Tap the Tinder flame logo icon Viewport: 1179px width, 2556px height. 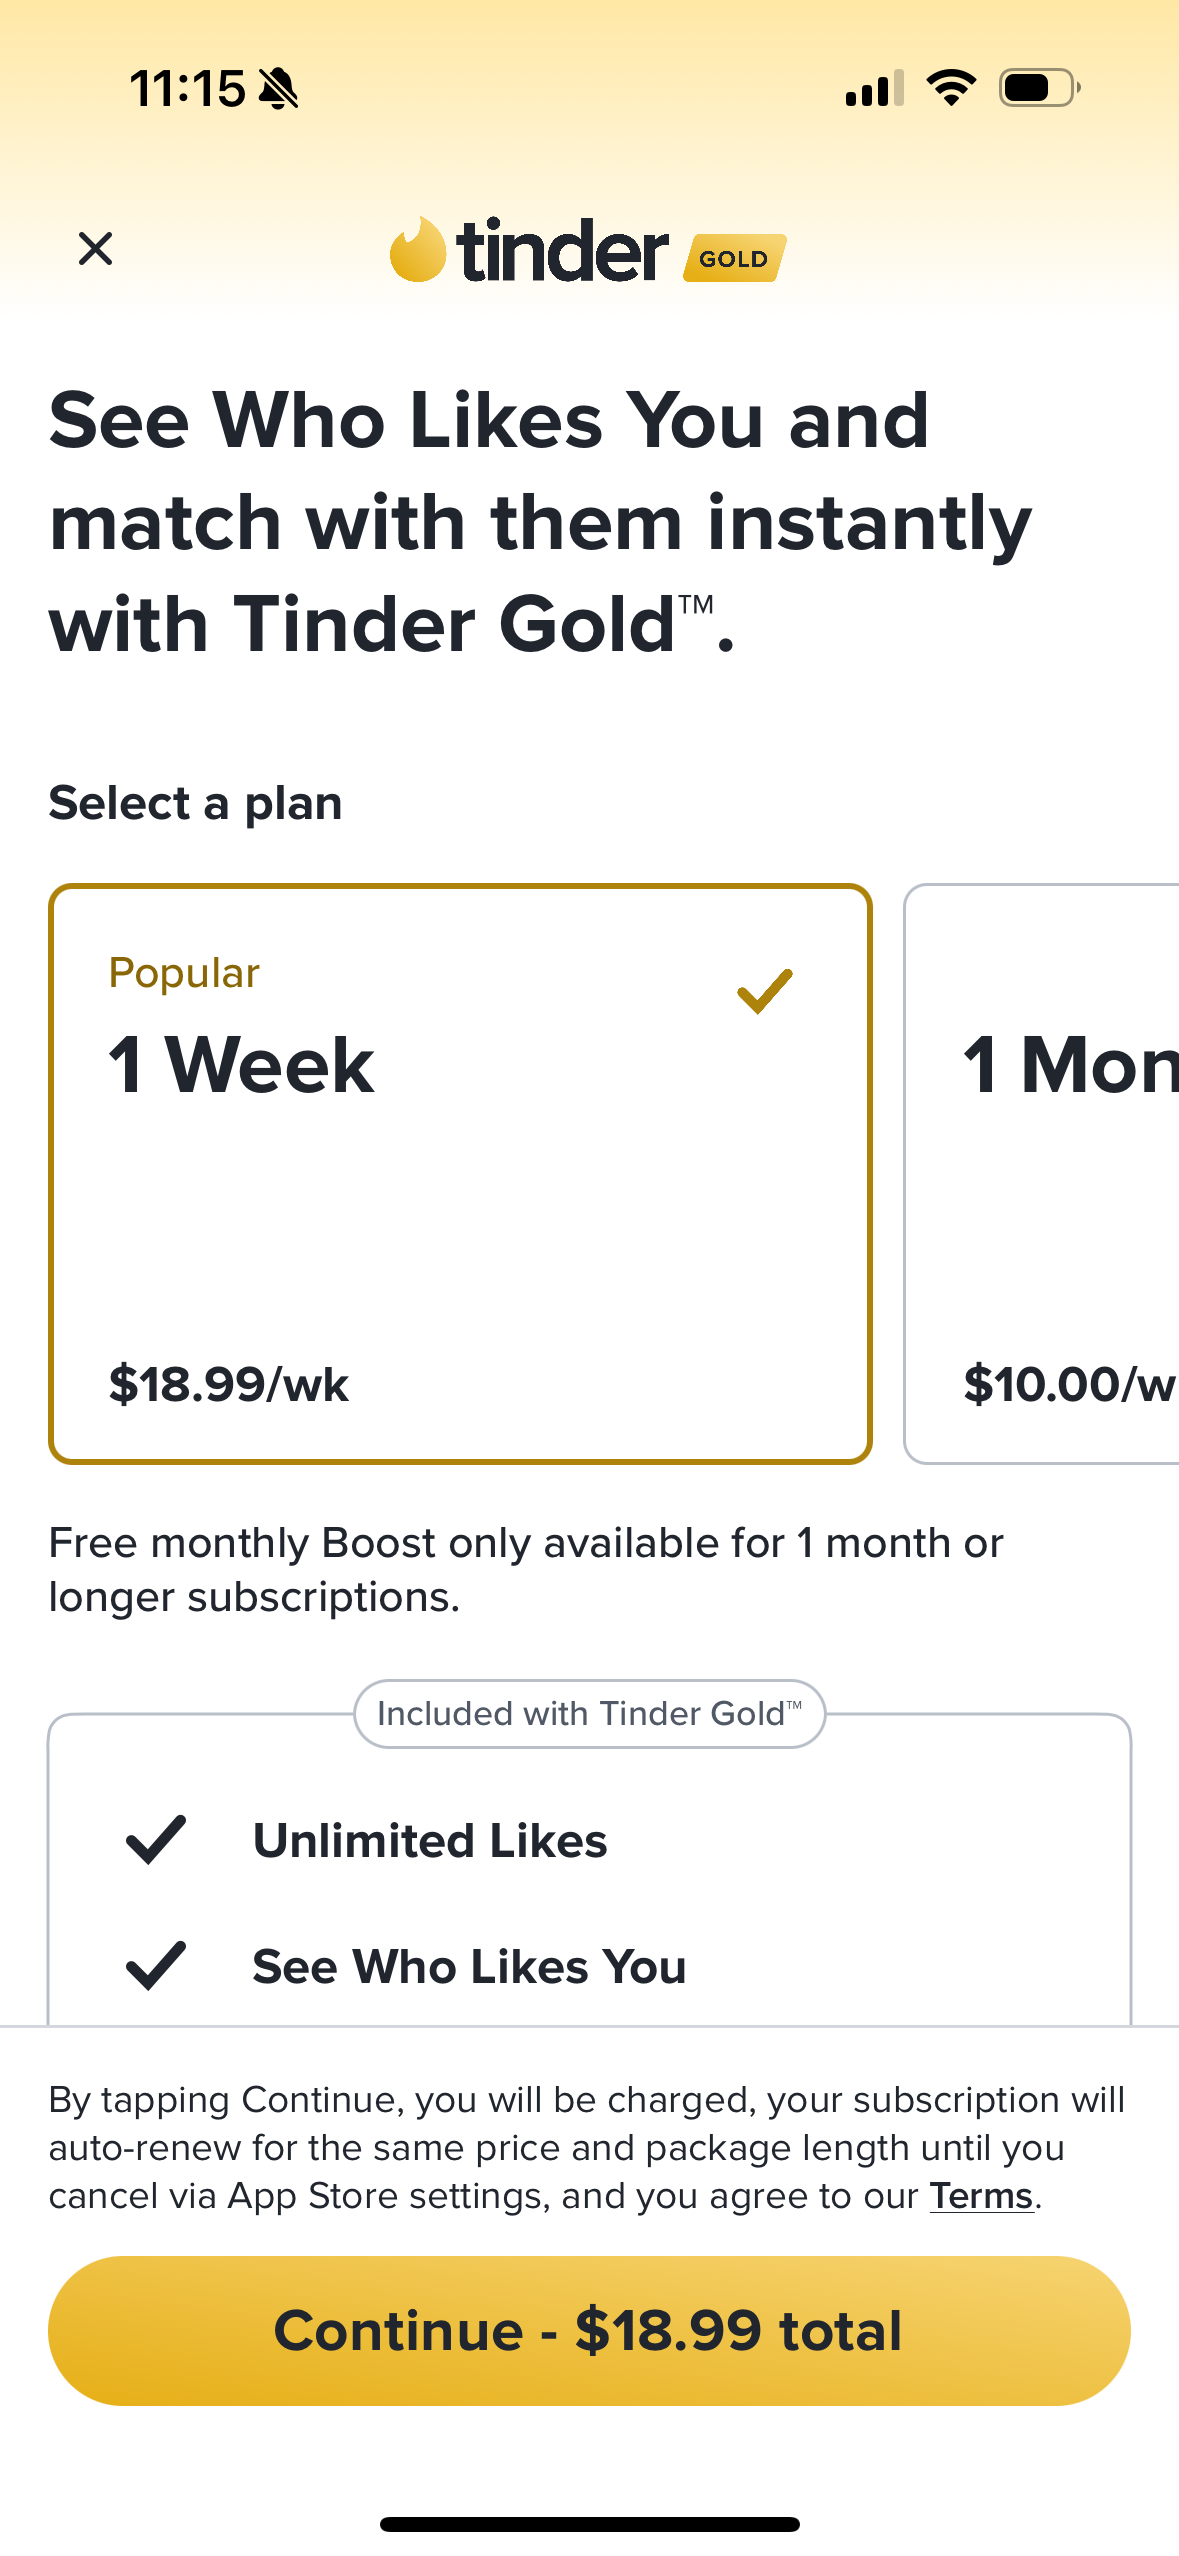417,250
